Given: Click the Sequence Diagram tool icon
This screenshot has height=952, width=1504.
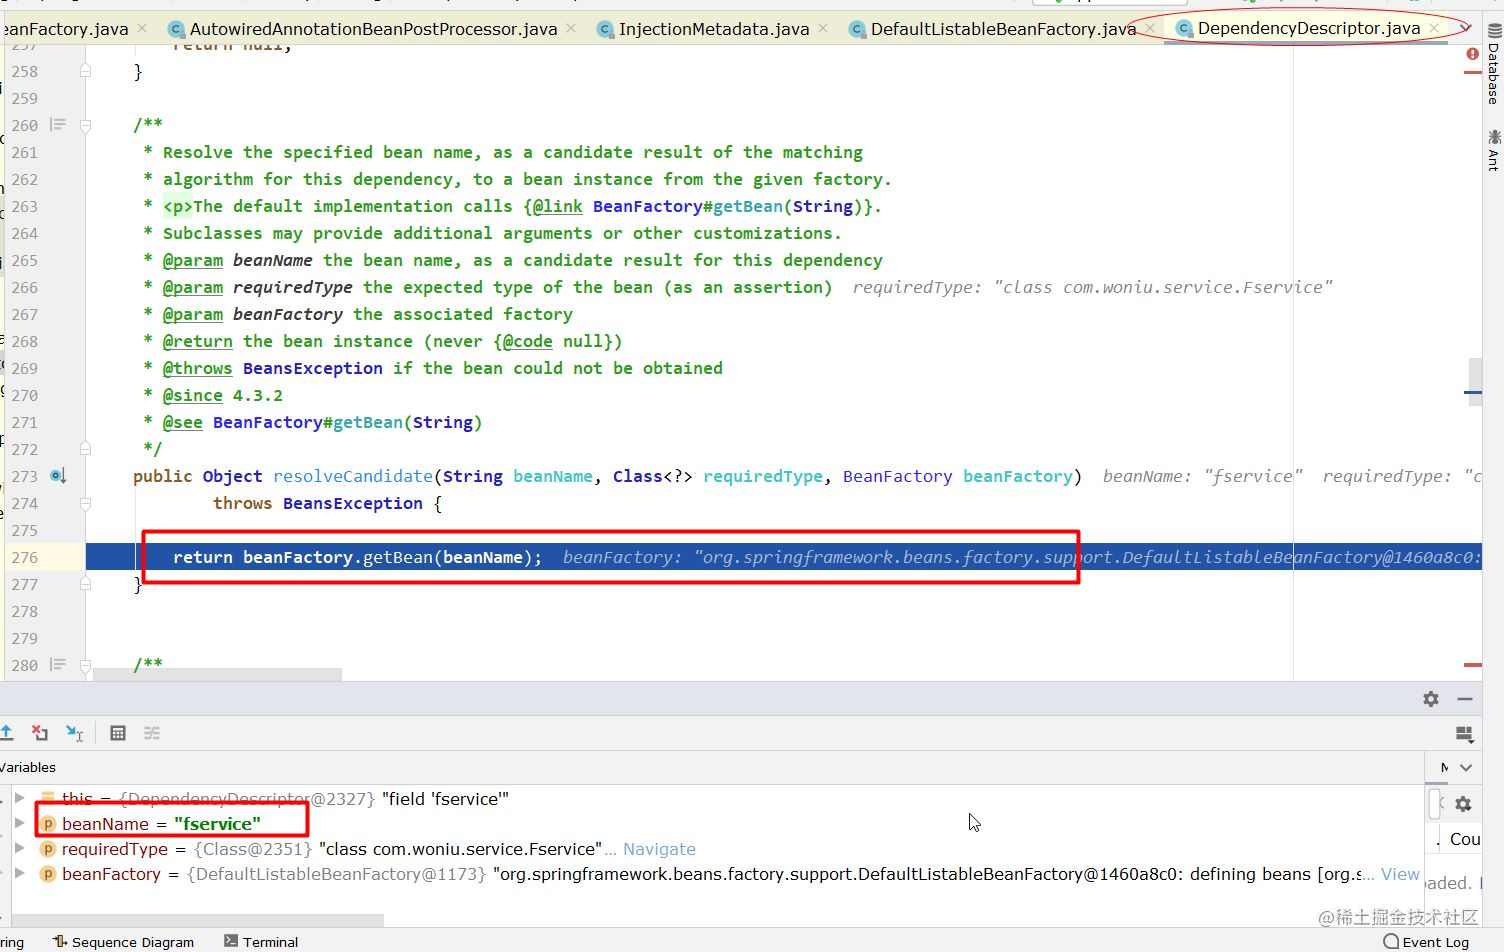Looking at the screenshot, I should 60,941.
